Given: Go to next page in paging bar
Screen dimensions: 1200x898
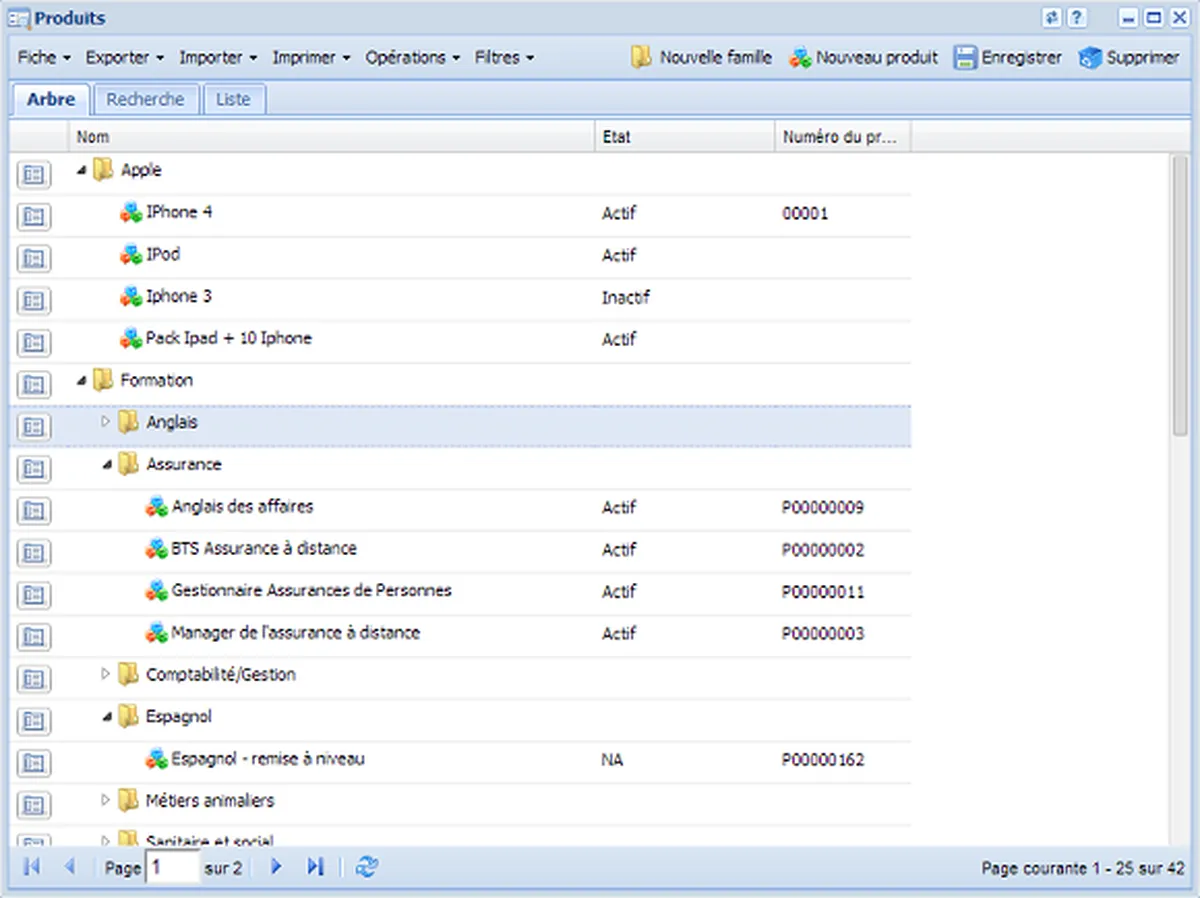Looking at the screenshot, I should 277,867.
